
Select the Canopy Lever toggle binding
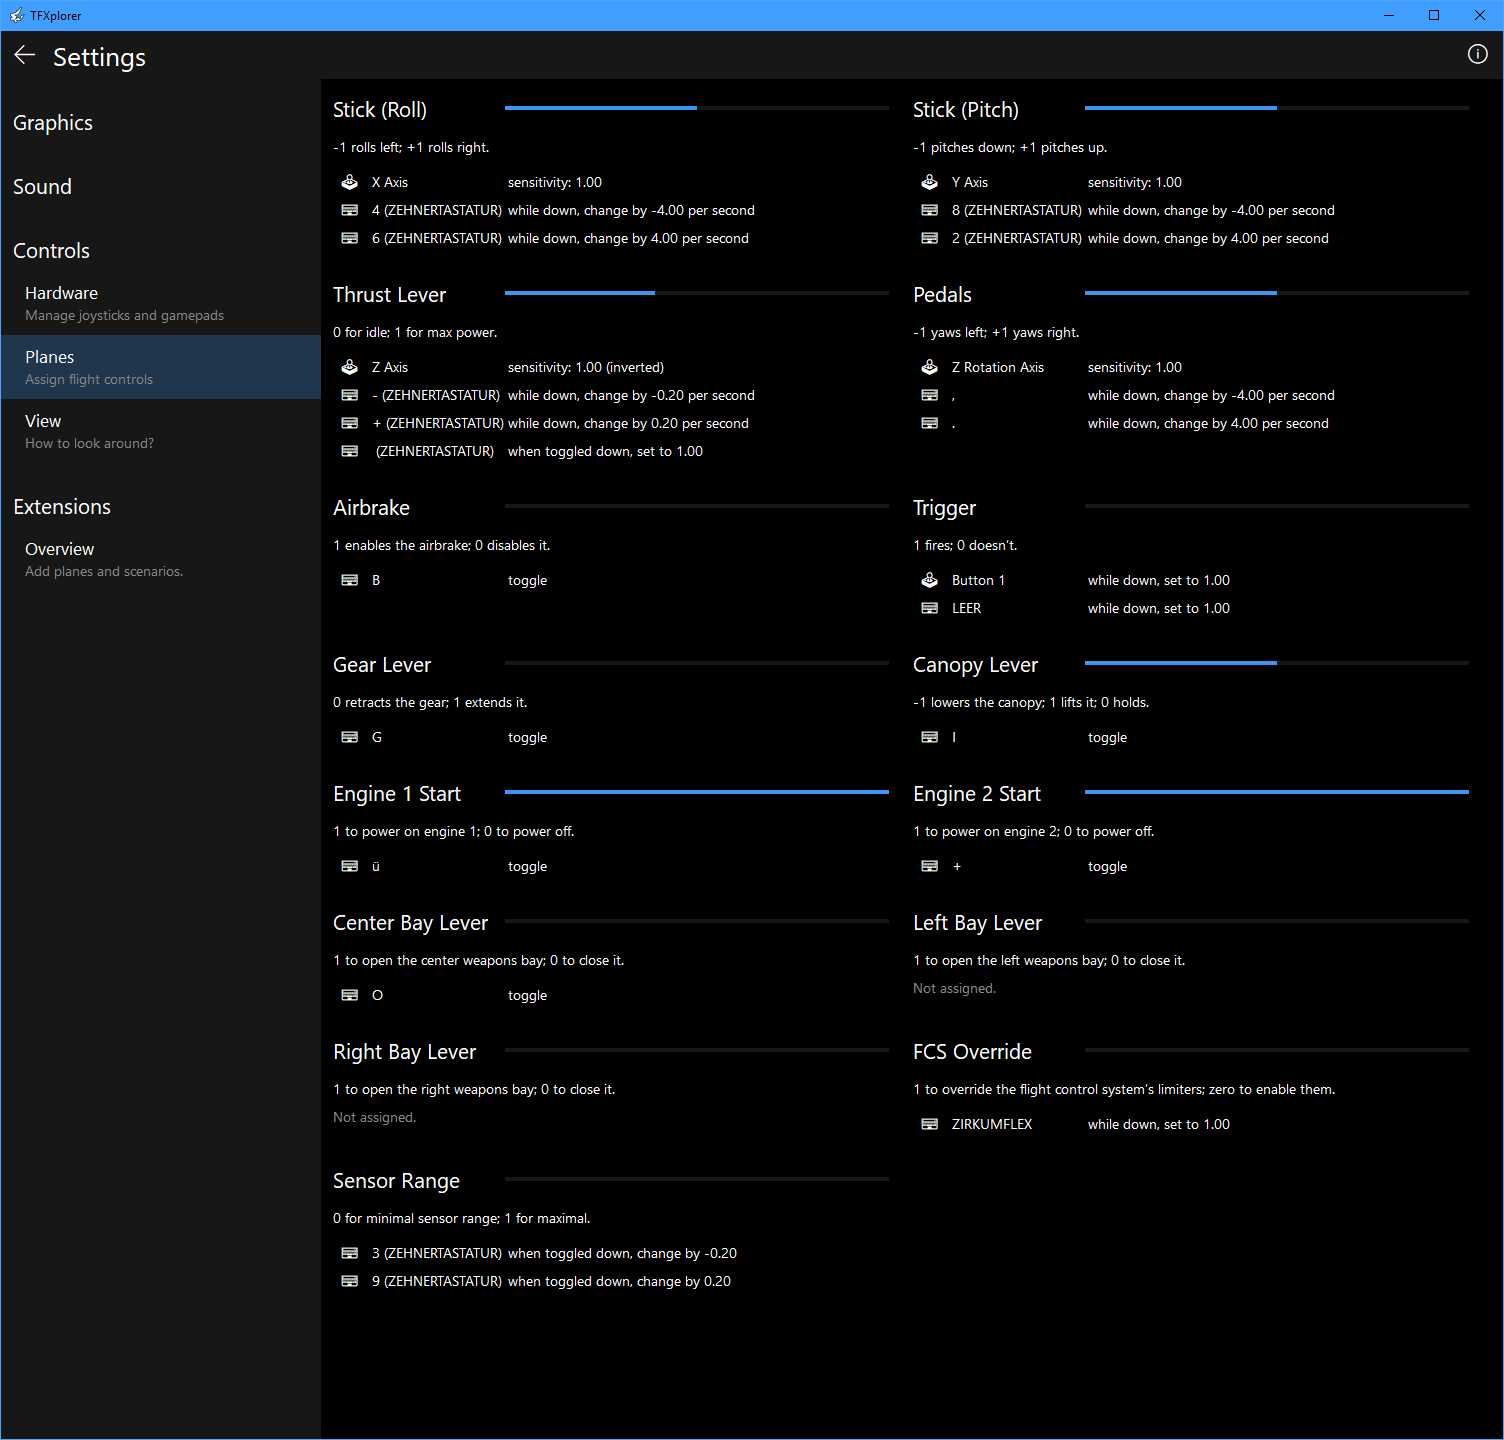(x=1107, y=737)
